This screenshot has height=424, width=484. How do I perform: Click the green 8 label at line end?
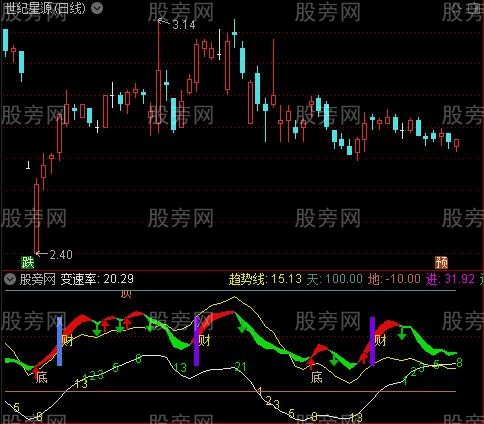click(459, 363)
